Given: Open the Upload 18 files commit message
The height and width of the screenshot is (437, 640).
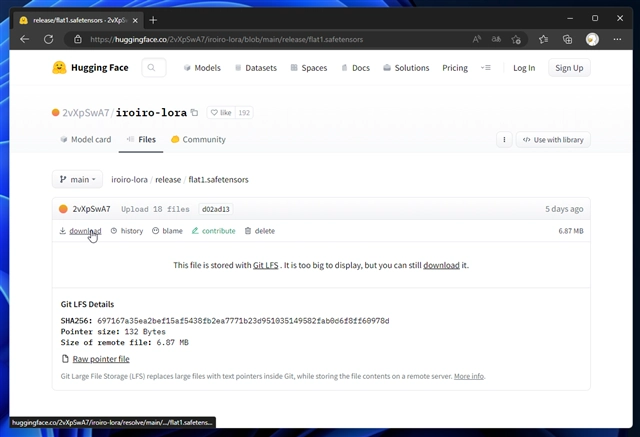Looking at the screenshot, I should (x=155, y=209).
